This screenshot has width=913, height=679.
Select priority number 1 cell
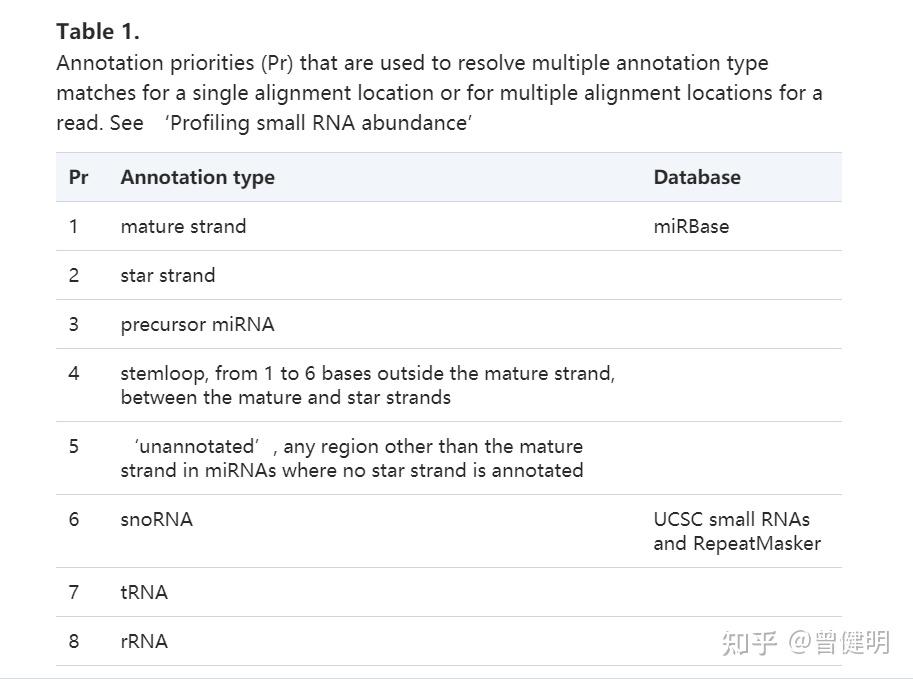coord(73,226)
